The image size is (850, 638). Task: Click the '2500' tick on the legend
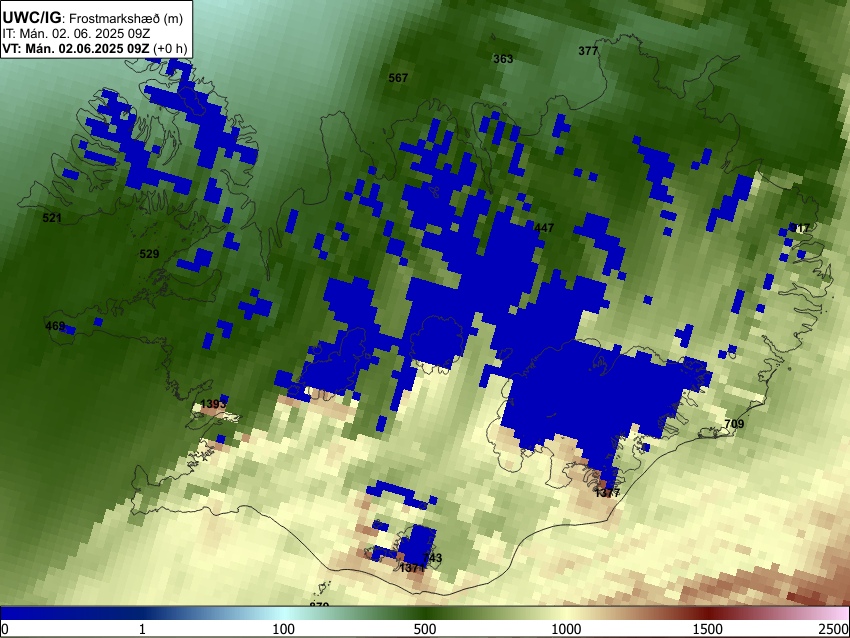coord(834,629)
